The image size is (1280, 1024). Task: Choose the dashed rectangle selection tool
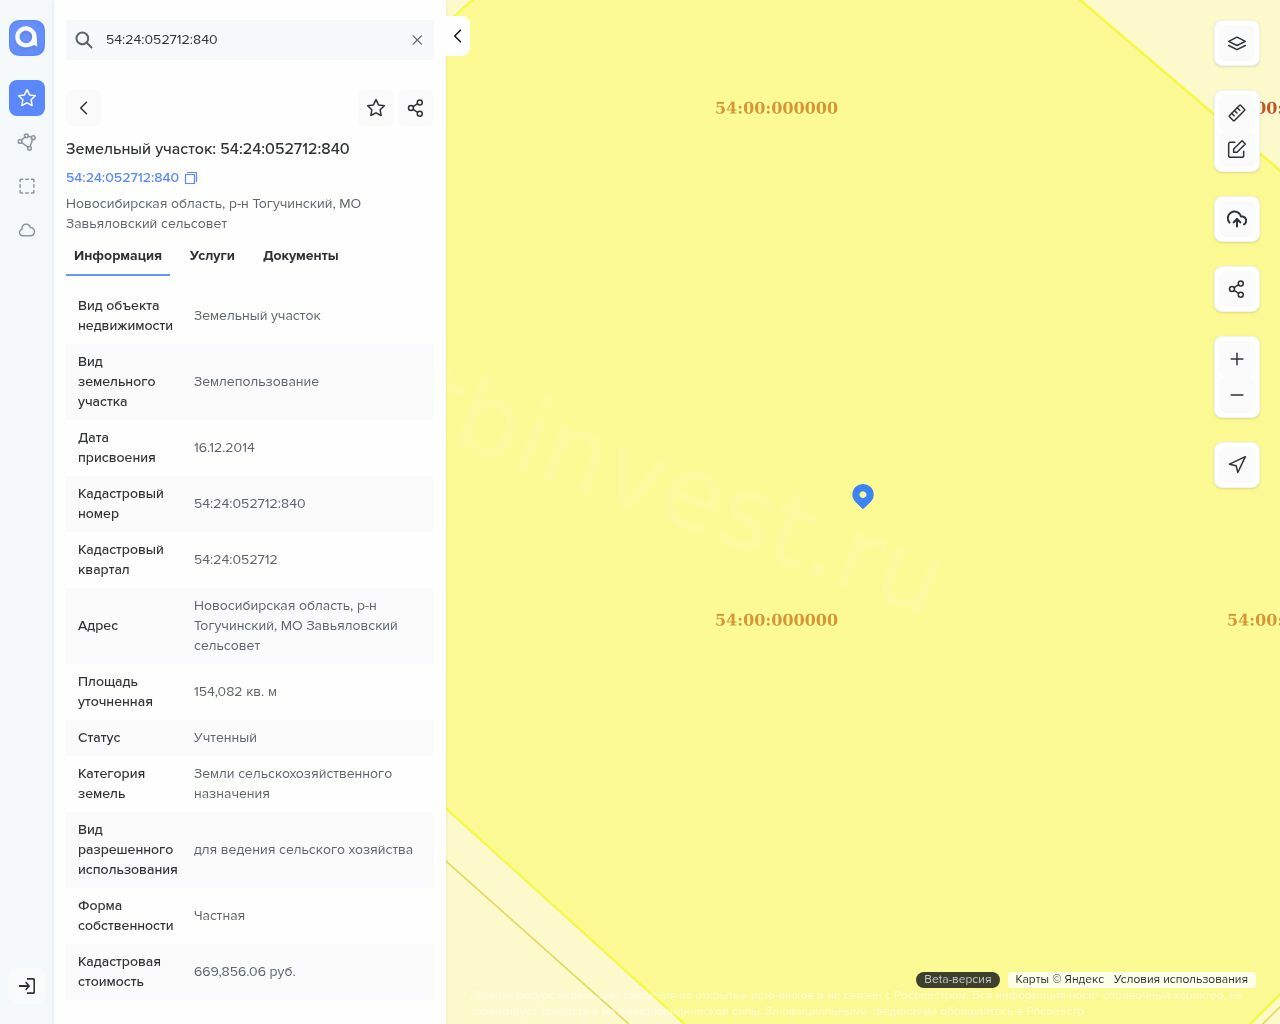pyautogui.click(x=27, y=186)
